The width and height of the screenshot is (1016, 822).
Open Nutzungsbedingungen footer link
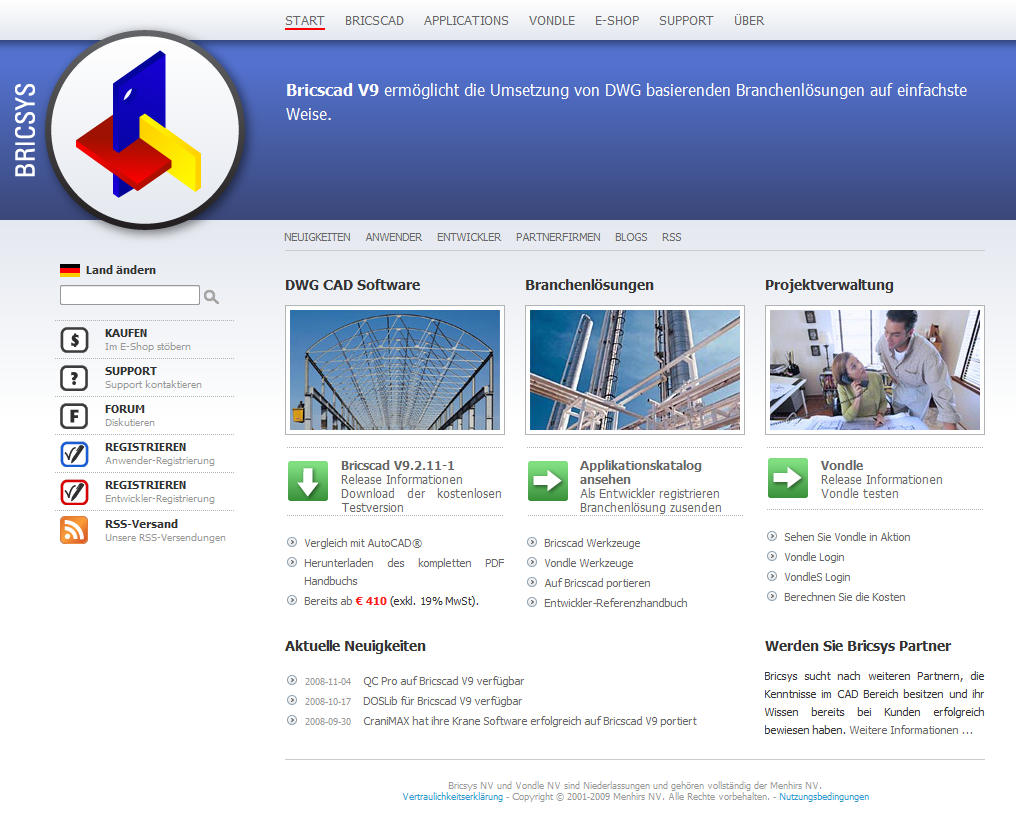[x=824, y=797]
